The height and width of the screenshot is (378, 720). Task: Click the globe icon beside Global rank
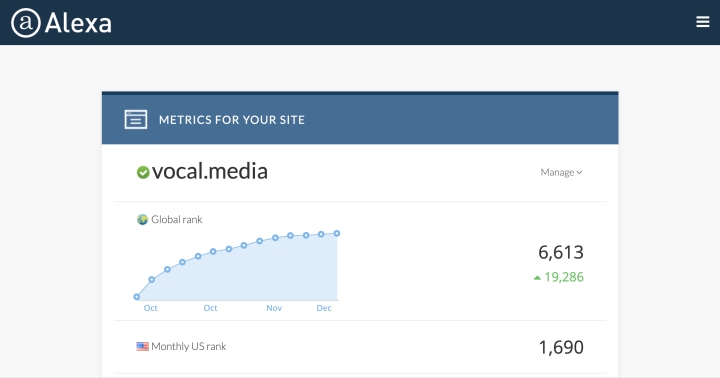click(142, 220)
